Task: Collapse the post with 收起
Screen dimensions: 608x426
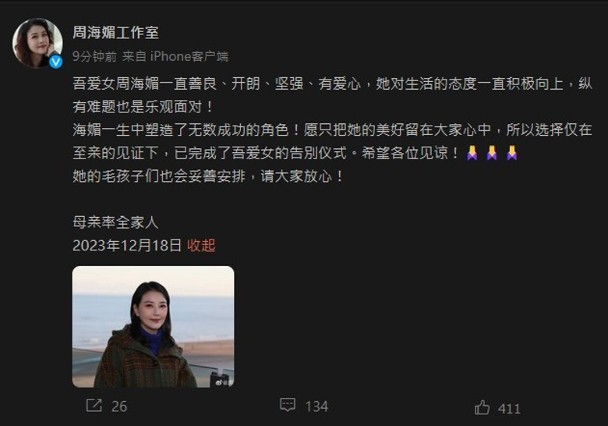Action: click(201, 245)
